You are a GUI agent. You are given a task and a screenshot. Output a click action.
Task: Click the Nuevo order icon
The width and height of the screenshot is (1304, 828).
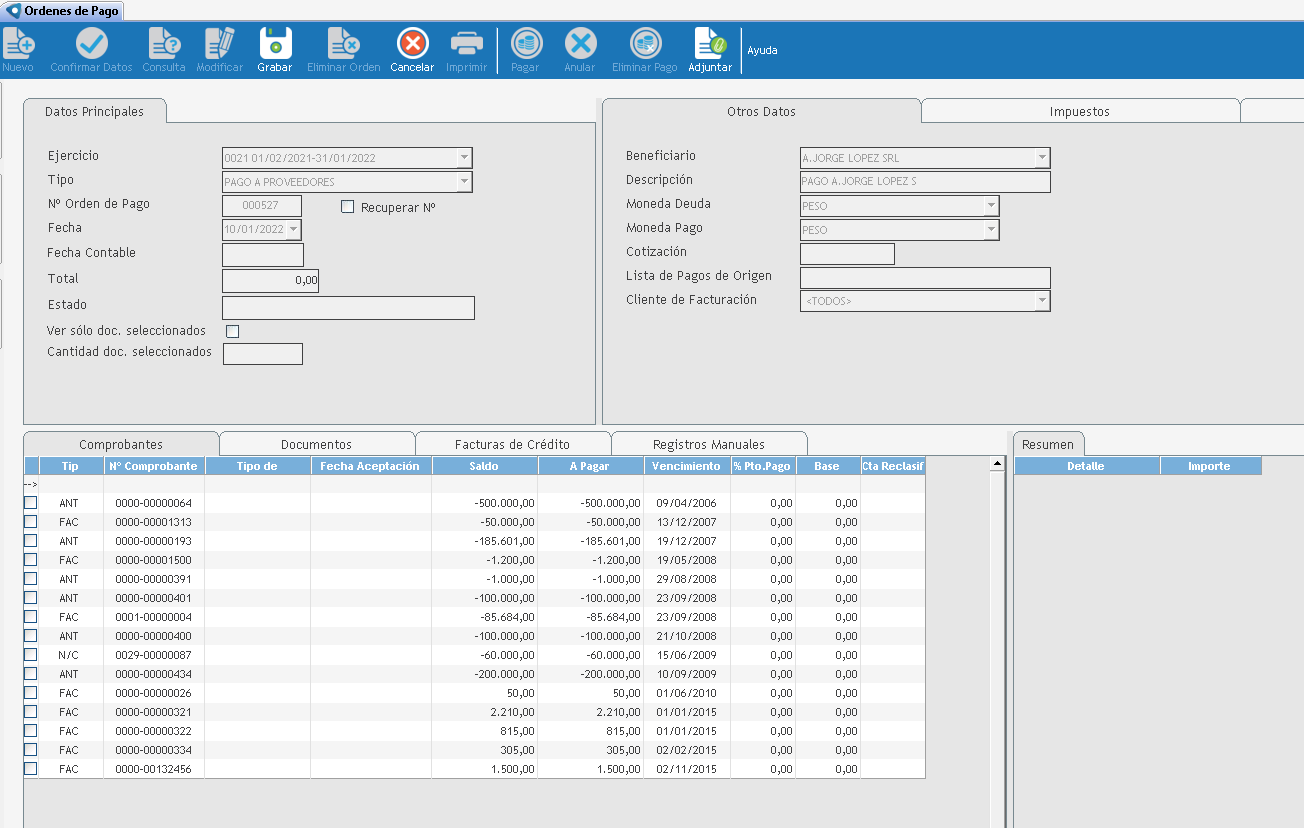(x=18, y=44)
